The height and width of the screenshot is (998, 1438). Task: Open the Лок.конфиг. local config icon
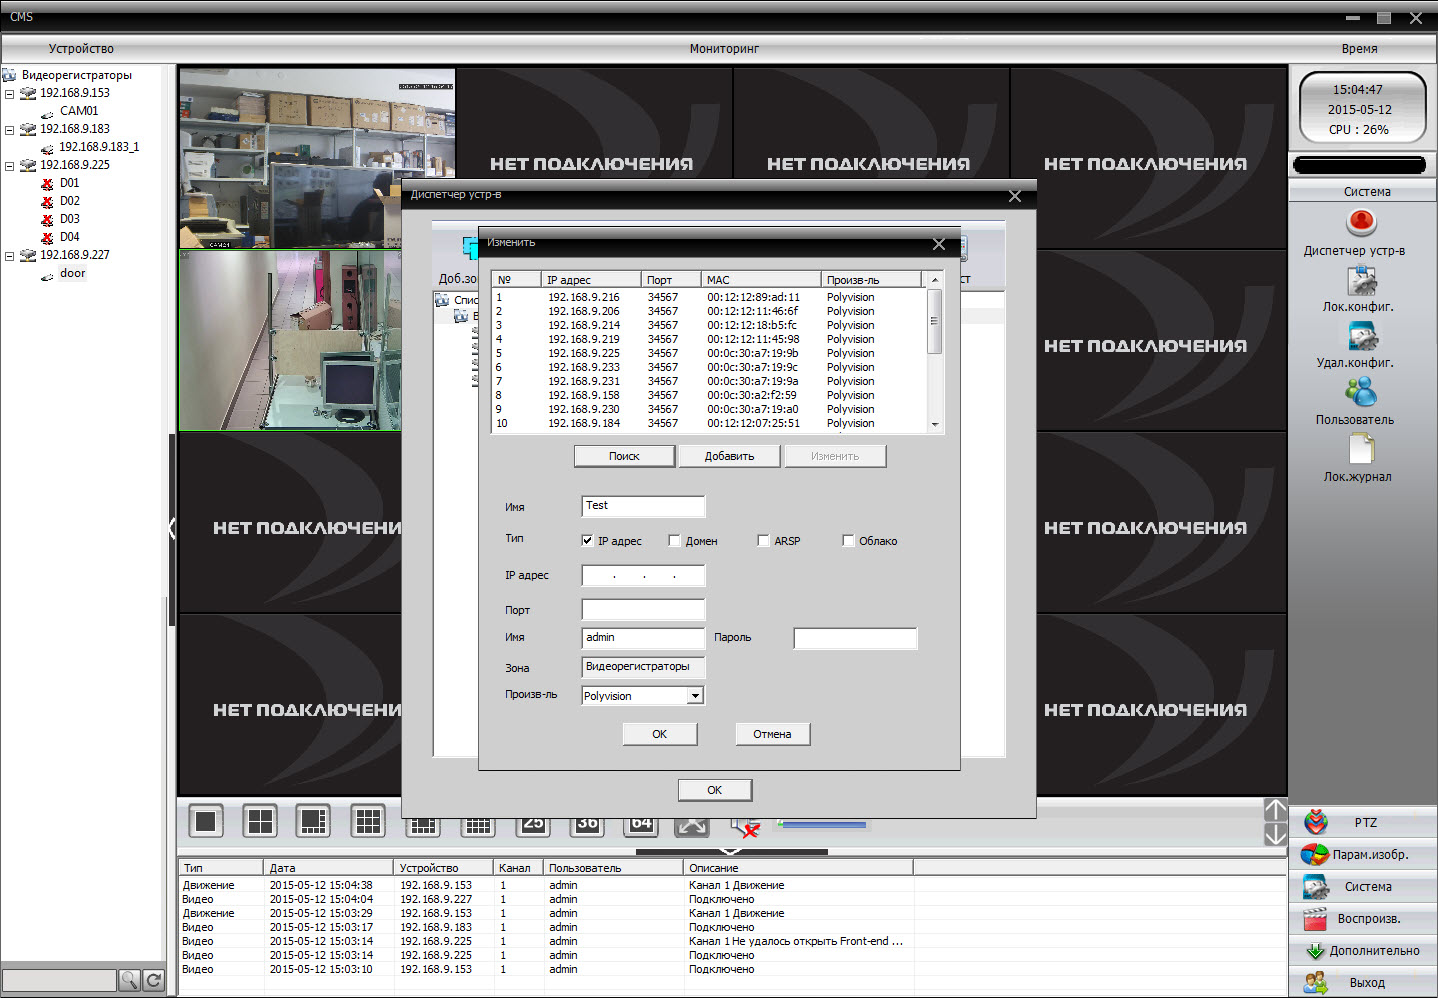coord(1361,281)
